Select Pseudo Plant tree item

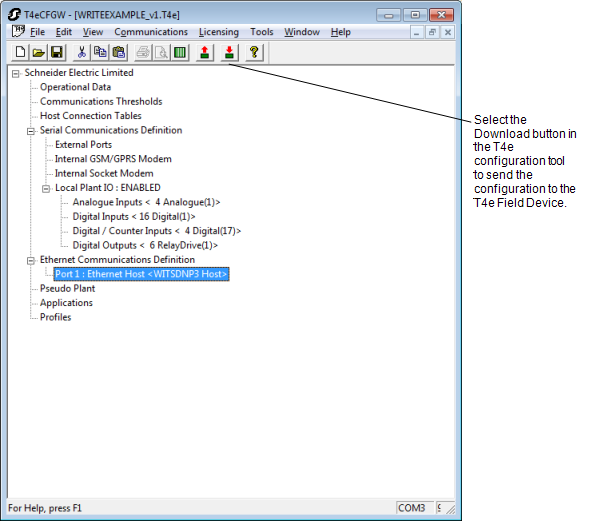pos(67,288)
